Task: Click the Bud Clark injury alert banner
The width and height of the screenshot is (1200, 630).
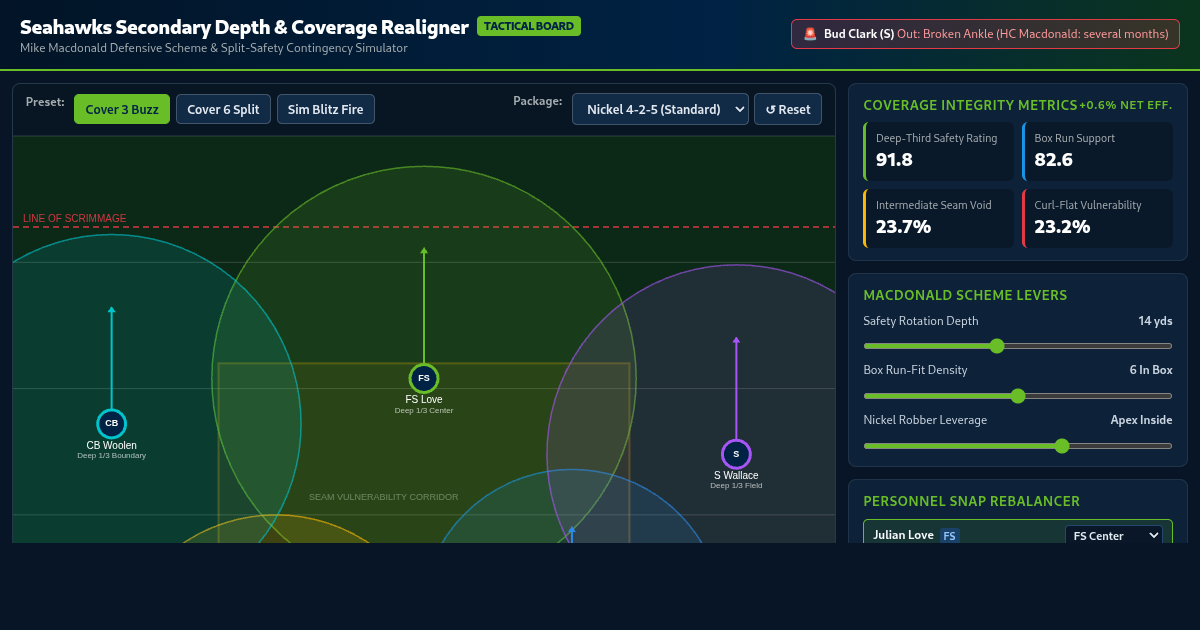Action: pyautogui.click(x=985, y=34)
